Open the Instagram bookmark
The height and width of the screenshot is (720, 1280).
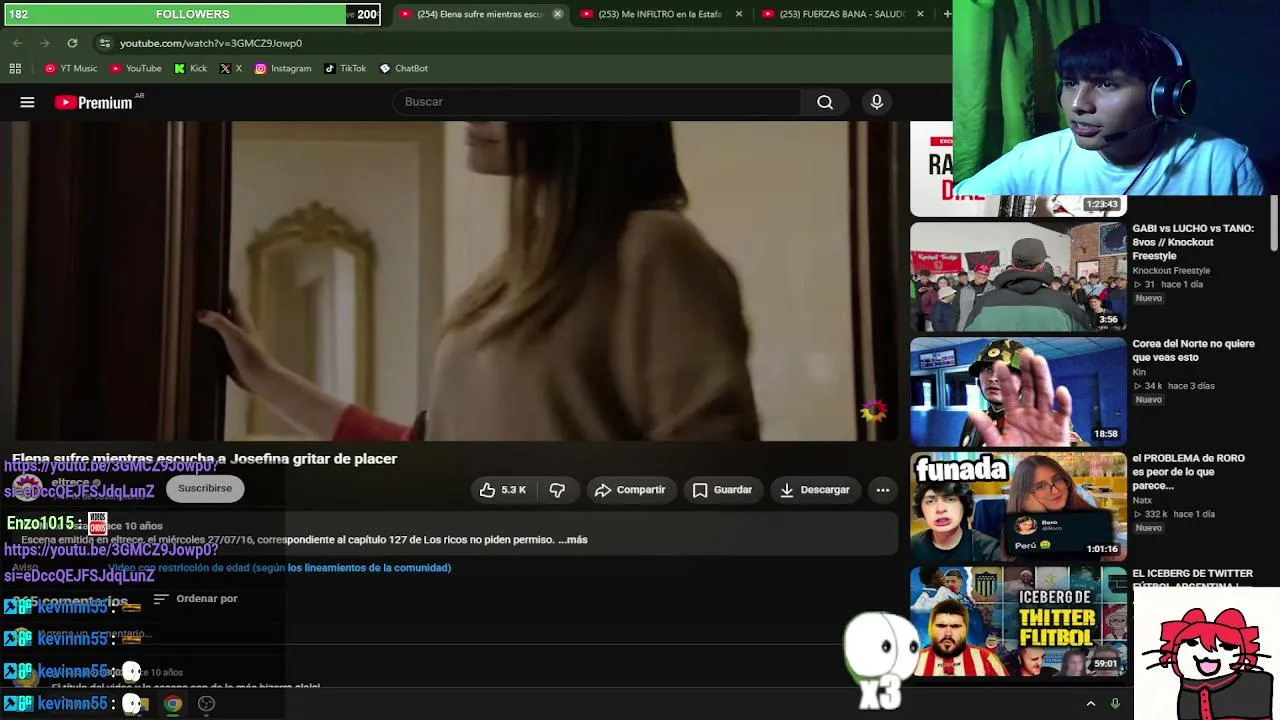tap(283, 68)
